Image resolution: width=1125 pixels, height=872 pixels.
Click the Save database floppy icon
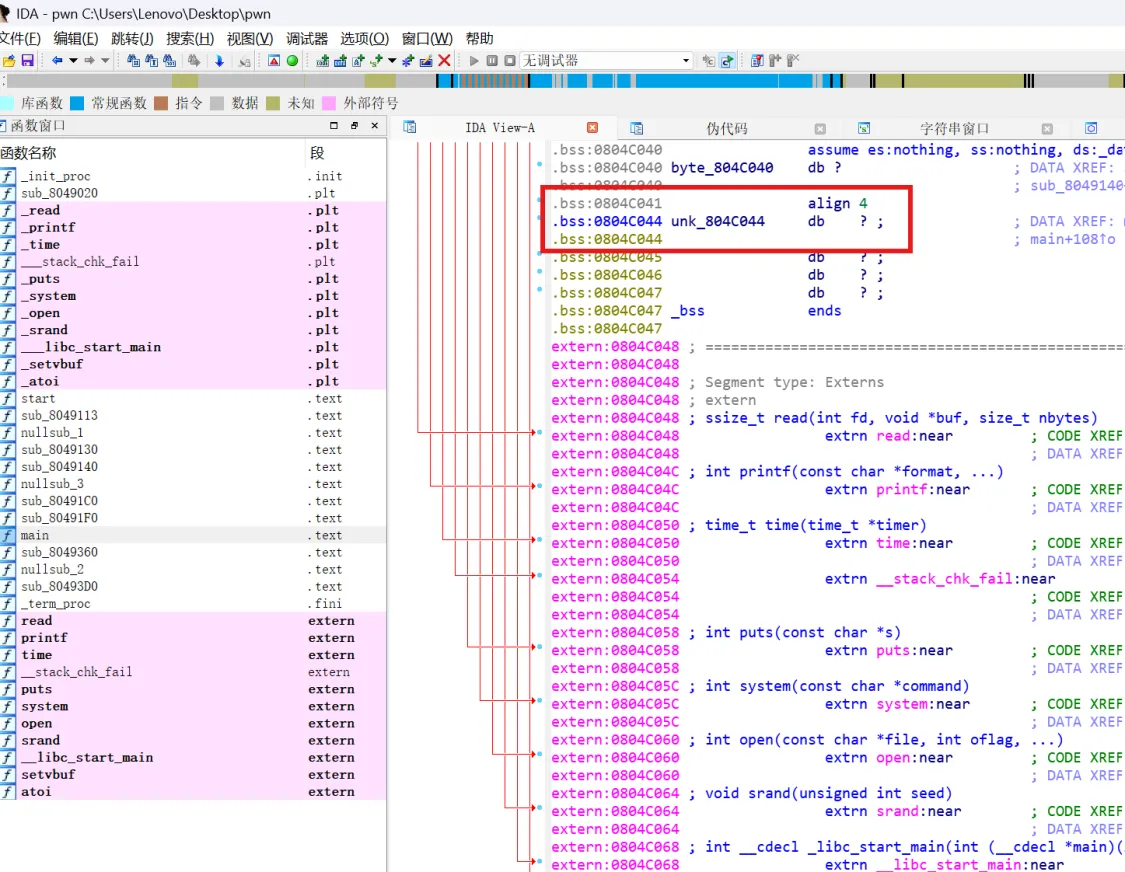[28, 61]
